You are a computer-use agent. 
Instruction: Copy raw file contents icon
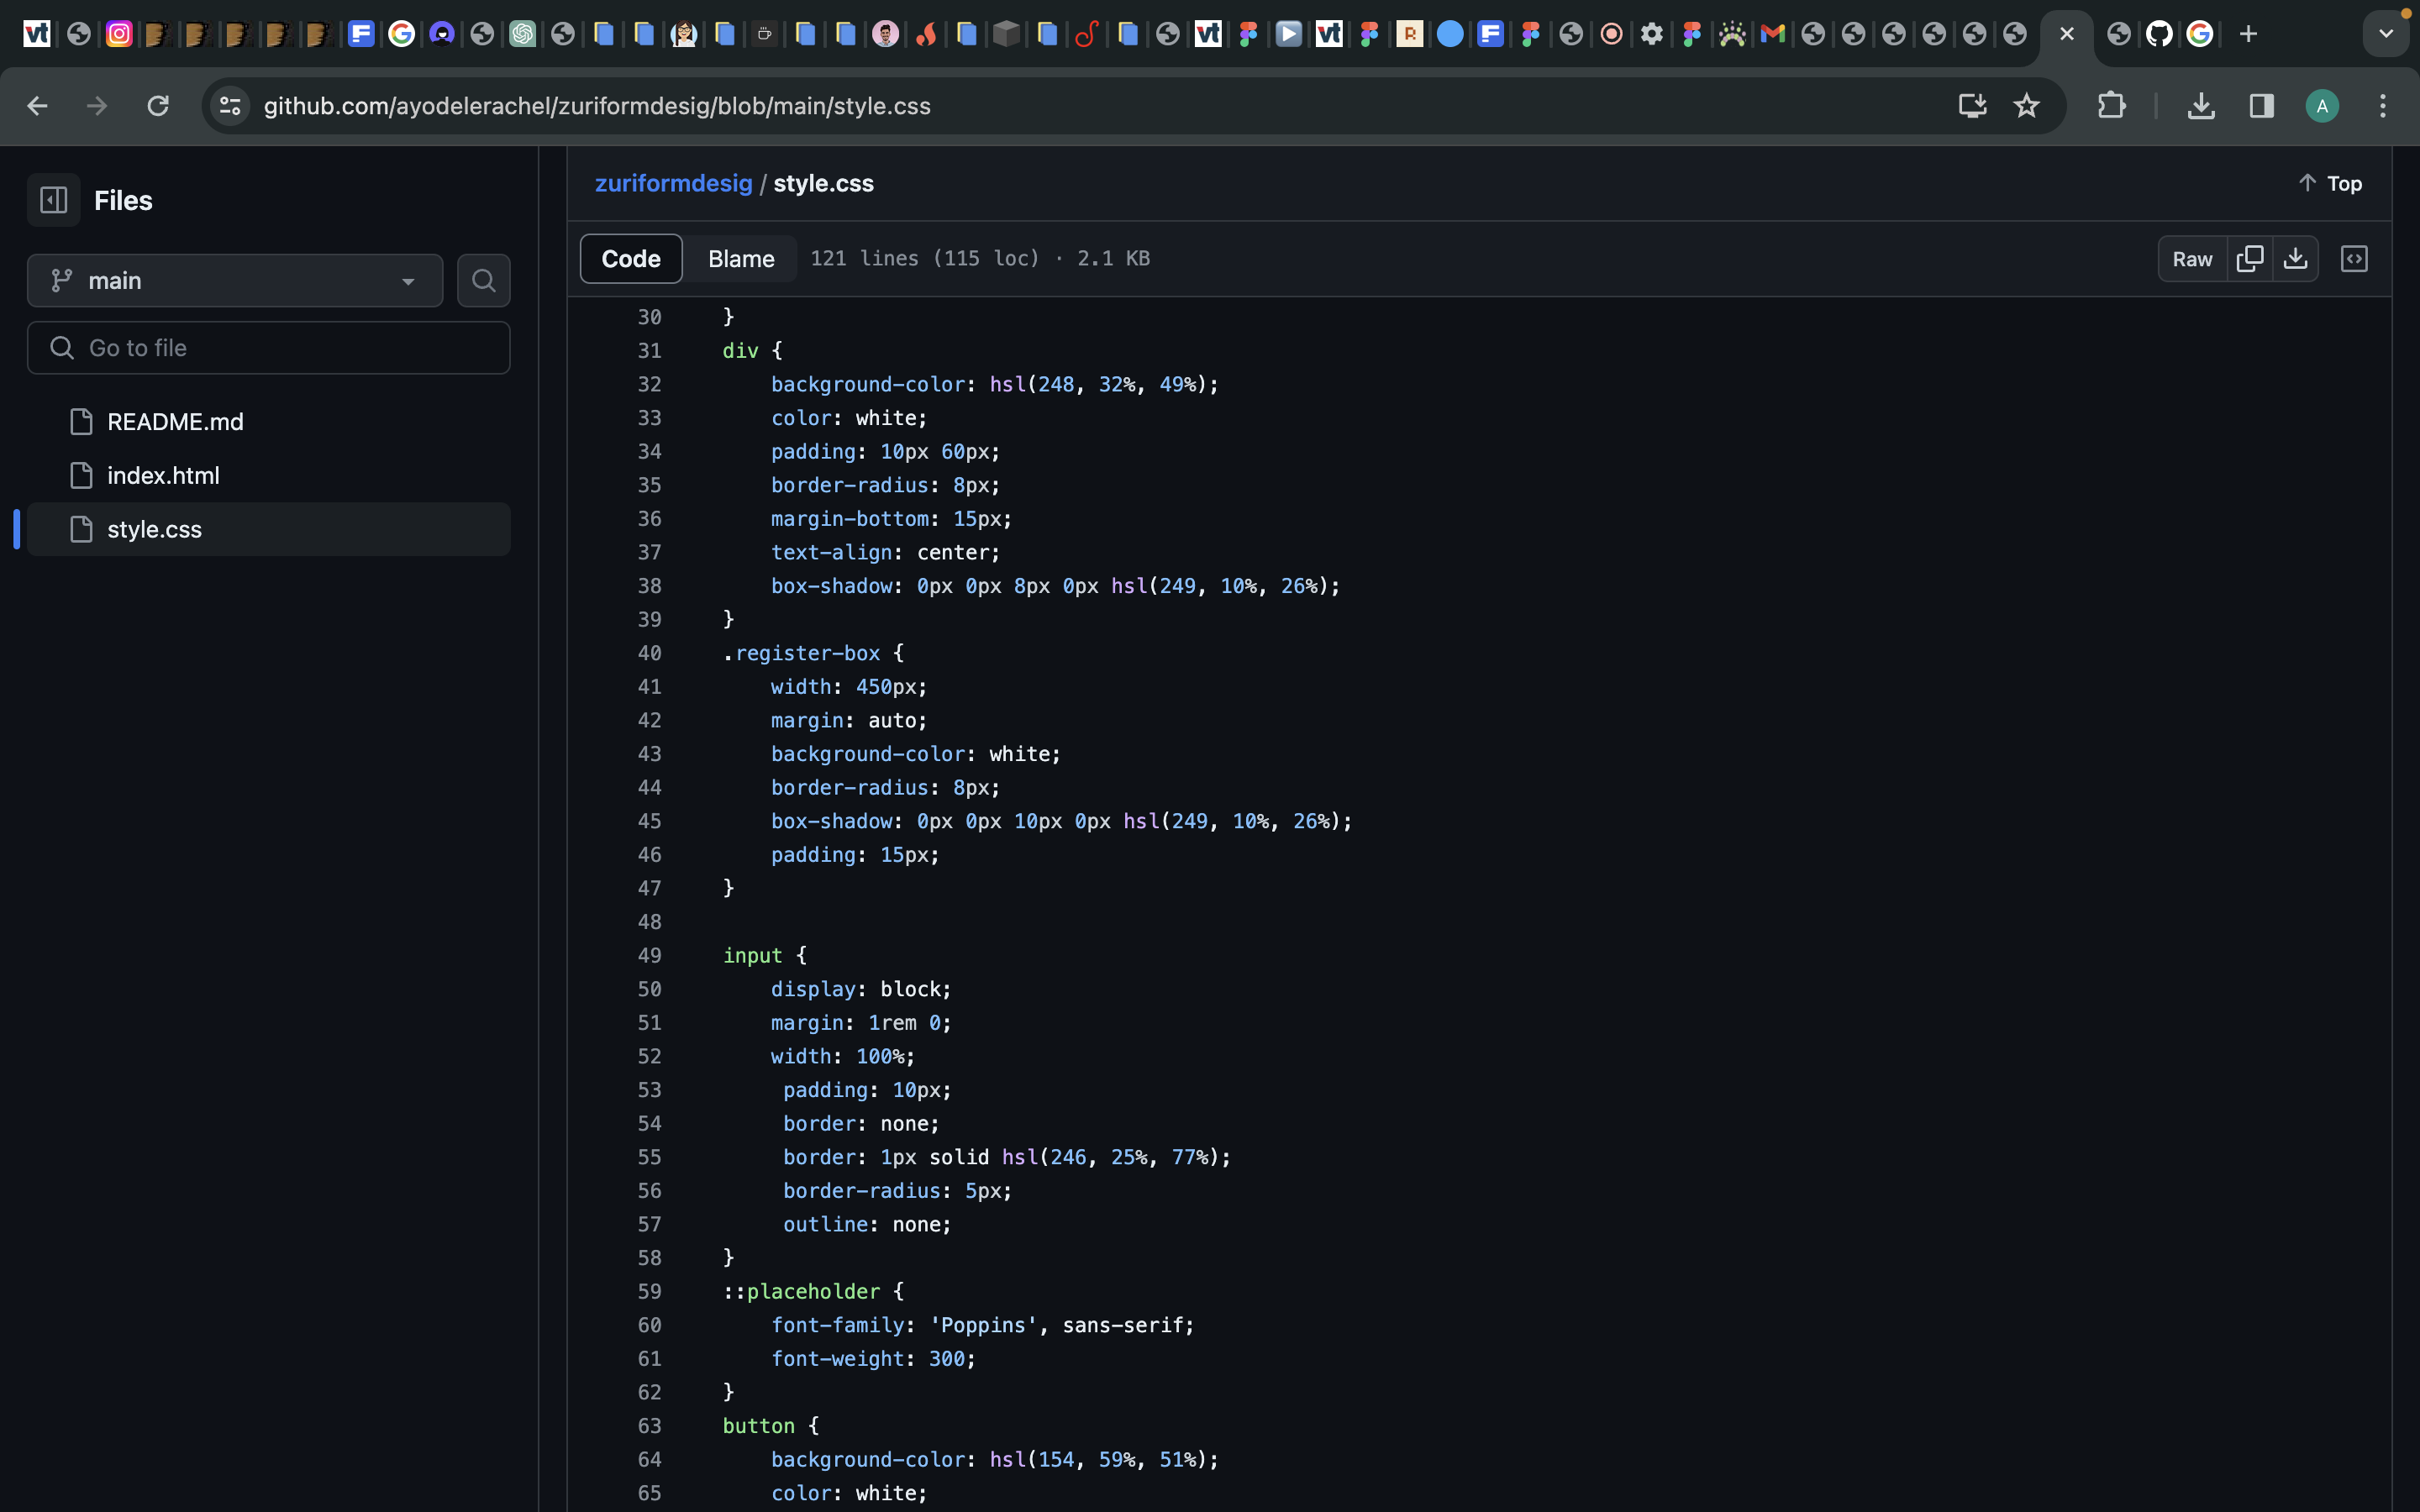(2250, 259)
